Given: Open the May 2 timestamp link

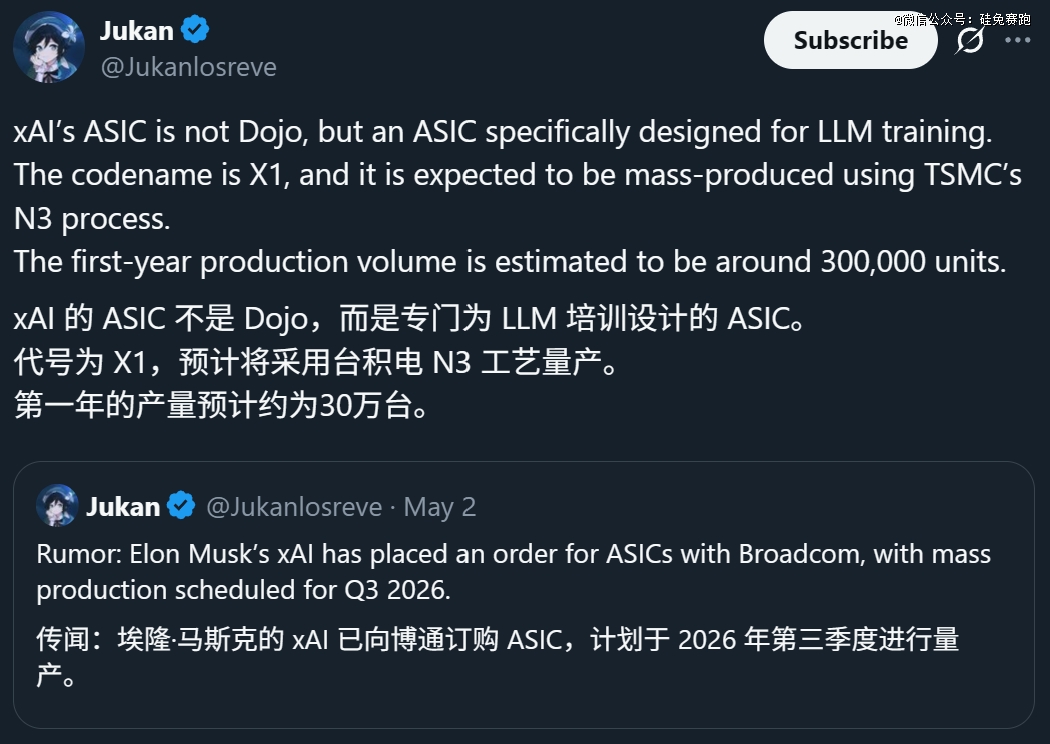Looking at the screenshot, I should [440, 507].
